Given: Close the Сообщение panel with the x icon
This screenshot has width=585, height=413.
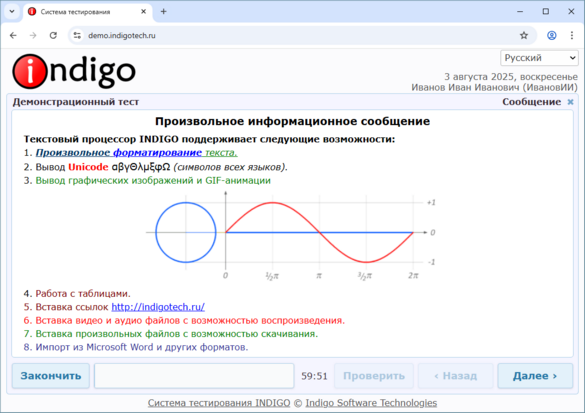Looking at the screenshot, I should (x=570, y=102).
